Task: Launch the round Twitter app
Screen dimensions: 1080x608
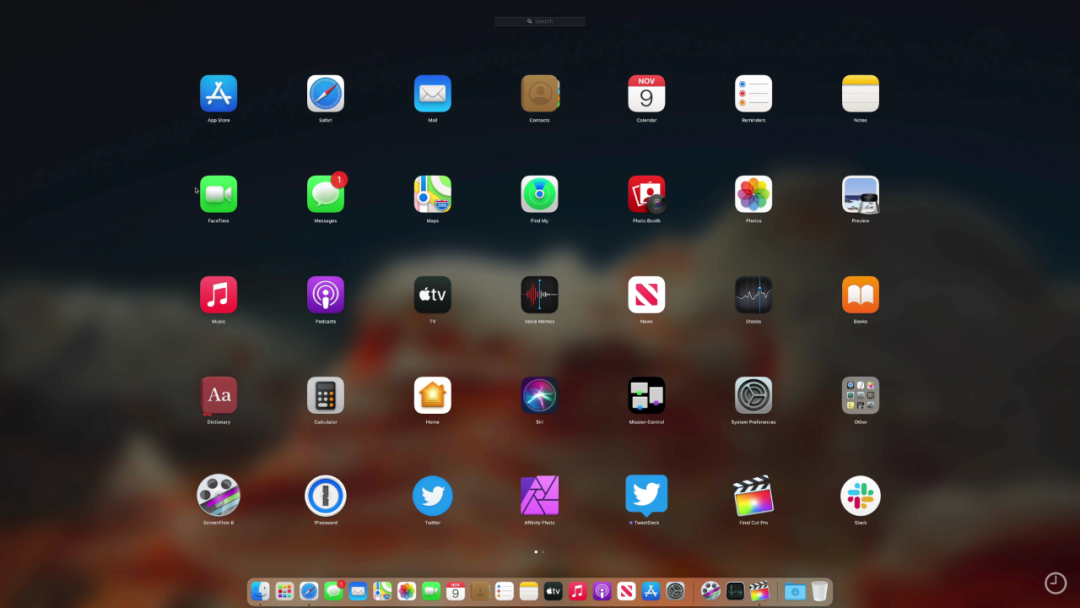Action: pyautogui.click(x=433, y=495)
